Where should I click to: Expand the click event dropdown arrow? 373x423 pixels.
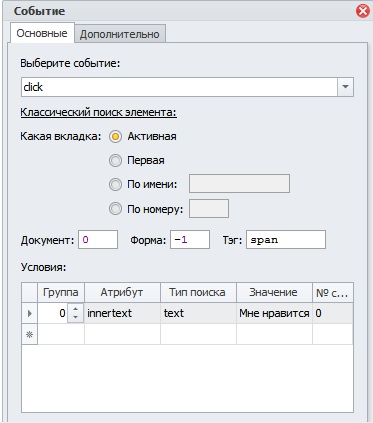click(x=345, y=87)
